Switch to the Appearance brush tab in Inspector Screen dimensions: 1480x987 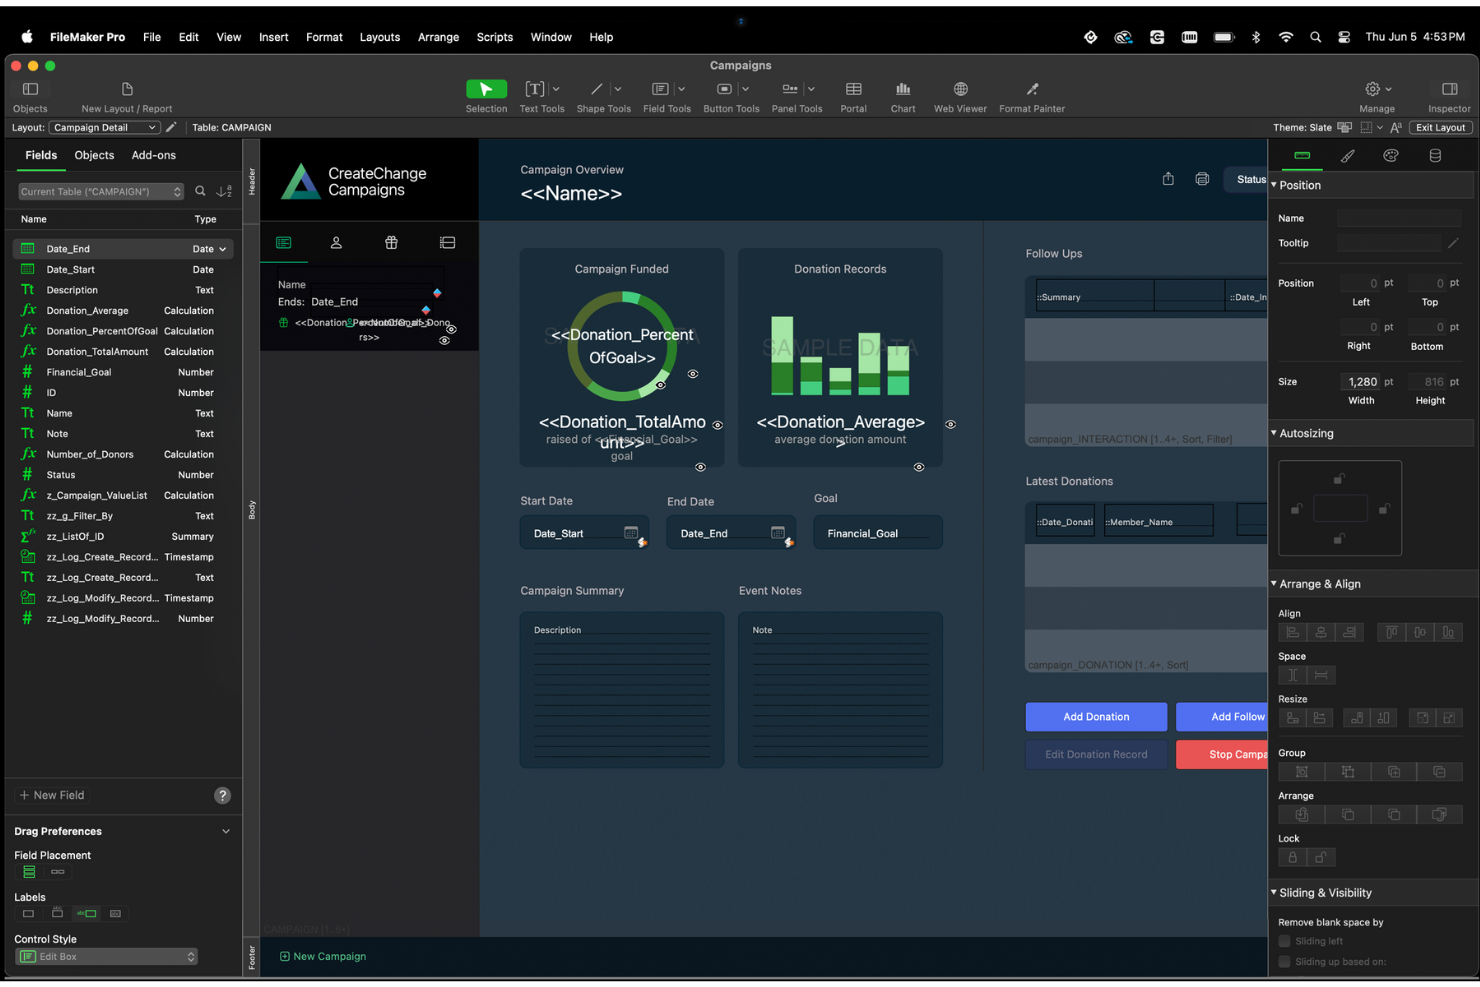pyautogui.click(x=1347, y=155)
